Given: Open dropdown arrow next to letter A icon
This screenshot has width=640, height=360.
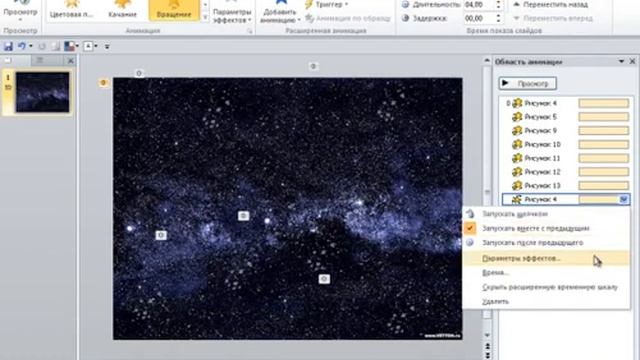Looking at the screenshot, I should (96, 47).
